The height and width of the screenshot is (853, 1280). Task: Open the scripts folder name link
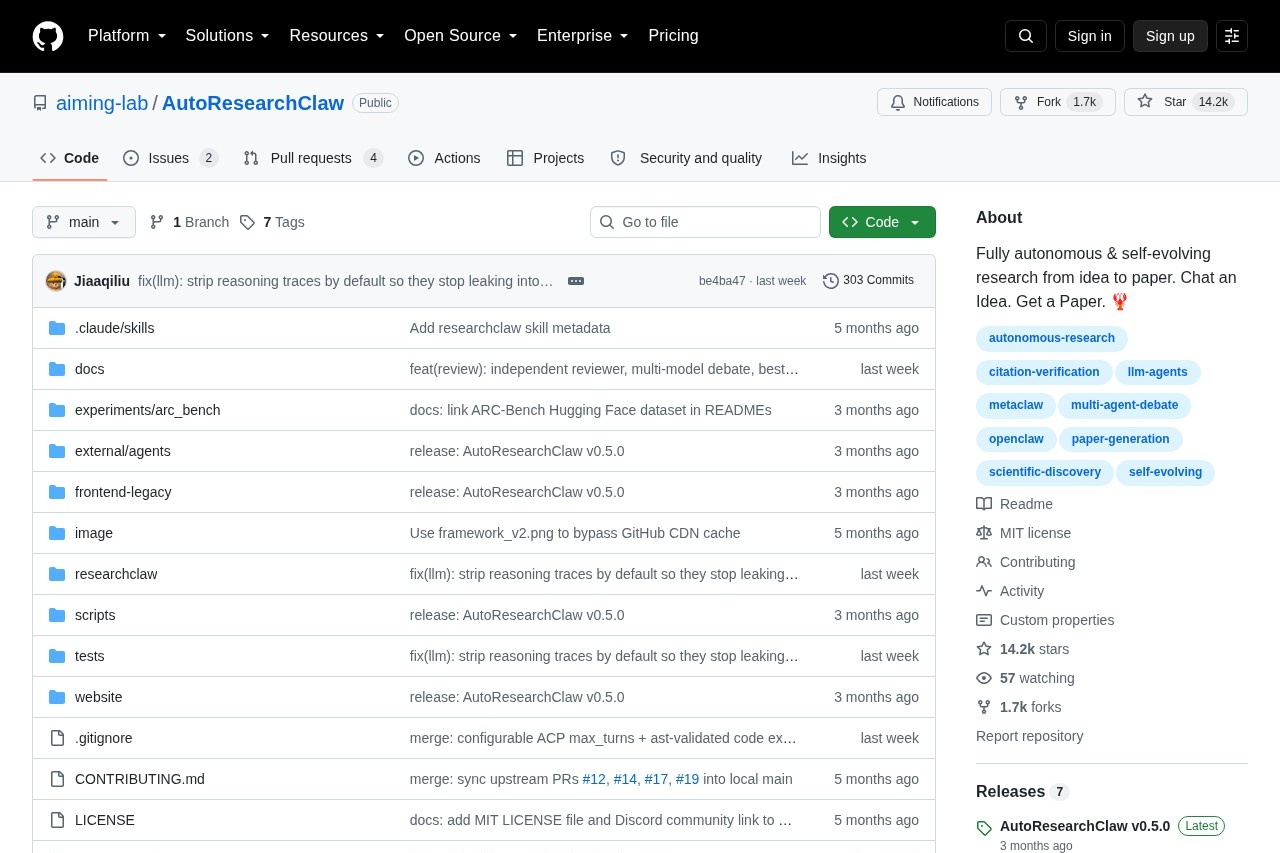pyautogui.click(x=95, y=615)
